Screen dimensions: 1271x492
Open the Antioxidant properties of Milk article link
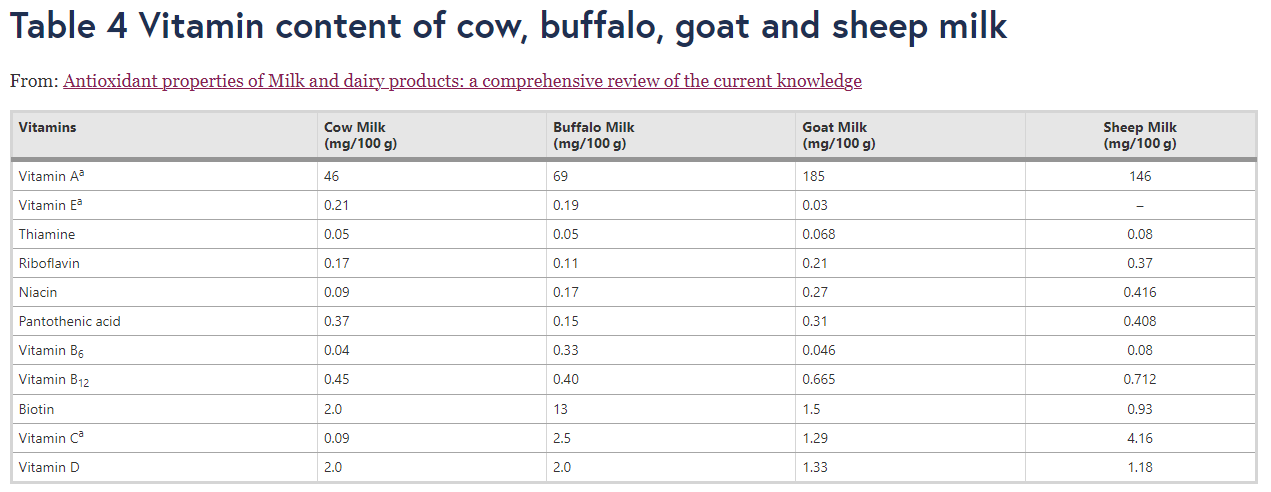(x=462, y=81)
